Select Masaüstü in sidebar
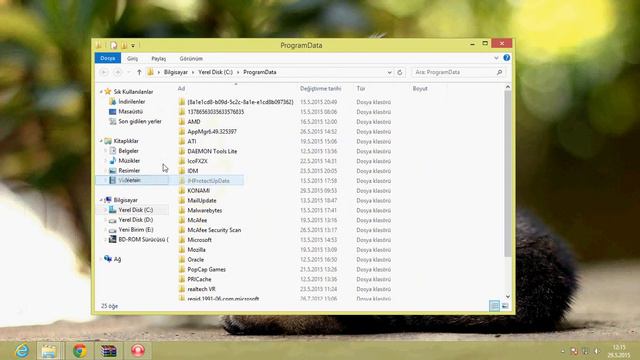The width and height of the screenshot is (640, 360). point(131,111)
